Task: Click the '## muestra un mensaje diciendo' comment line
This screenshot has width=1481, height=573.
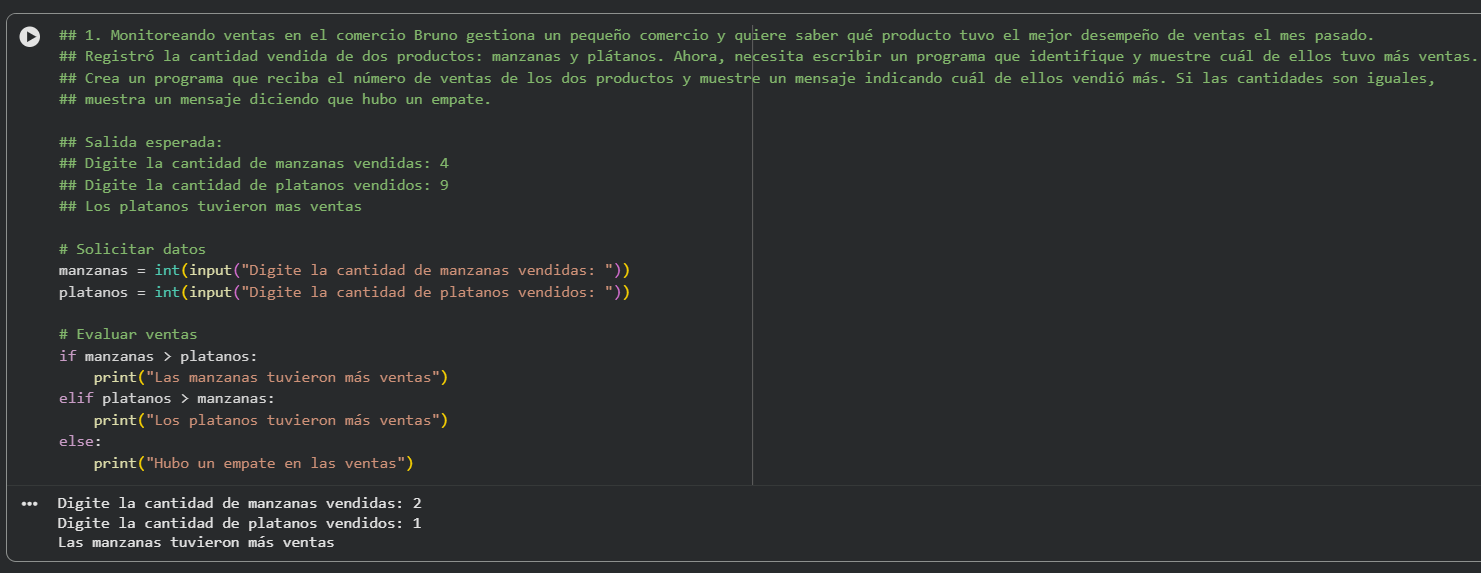Action: point(275,100)
